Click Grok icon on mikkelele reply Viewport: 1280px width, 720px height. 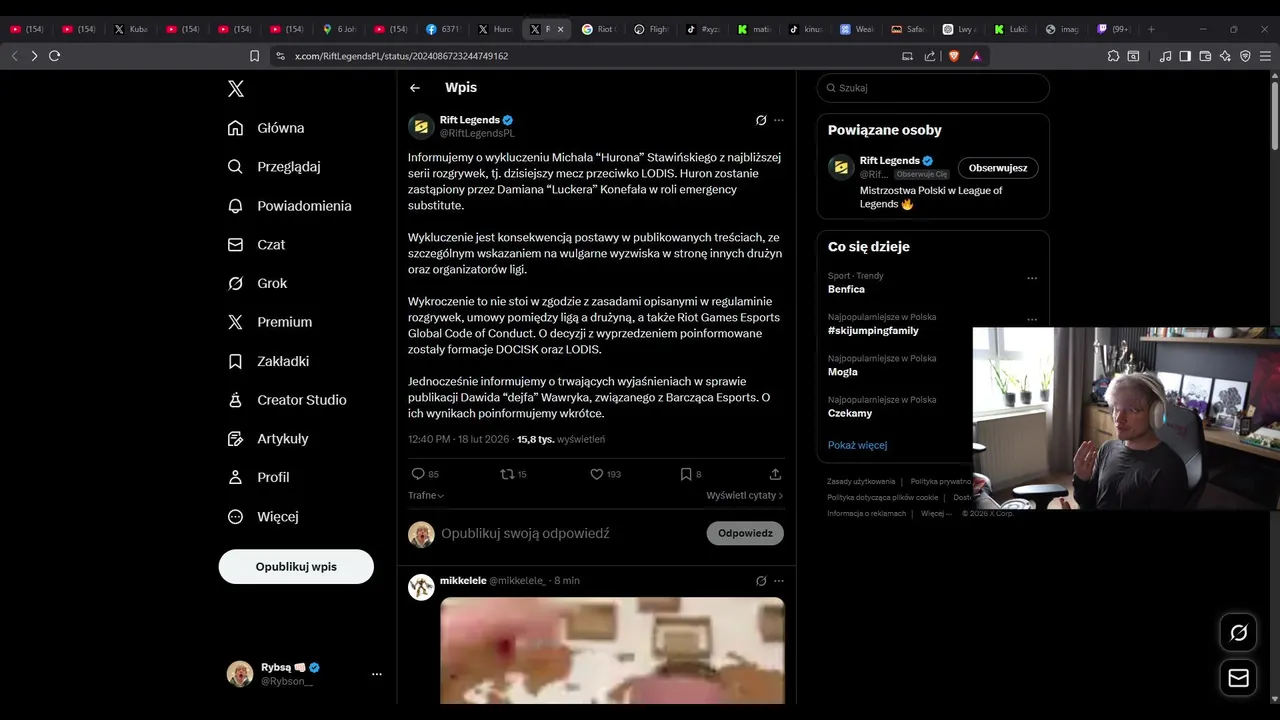(761, 581)
